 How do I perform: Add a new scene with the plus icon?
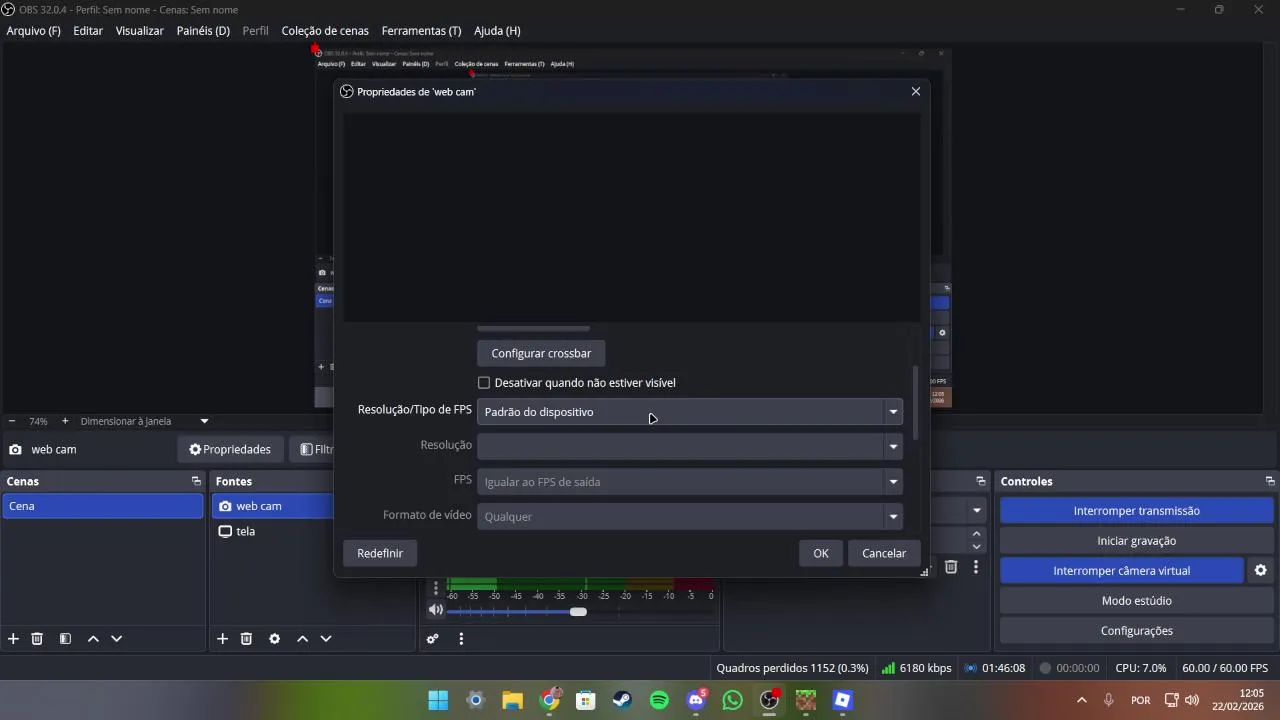(x=13, y=639)
